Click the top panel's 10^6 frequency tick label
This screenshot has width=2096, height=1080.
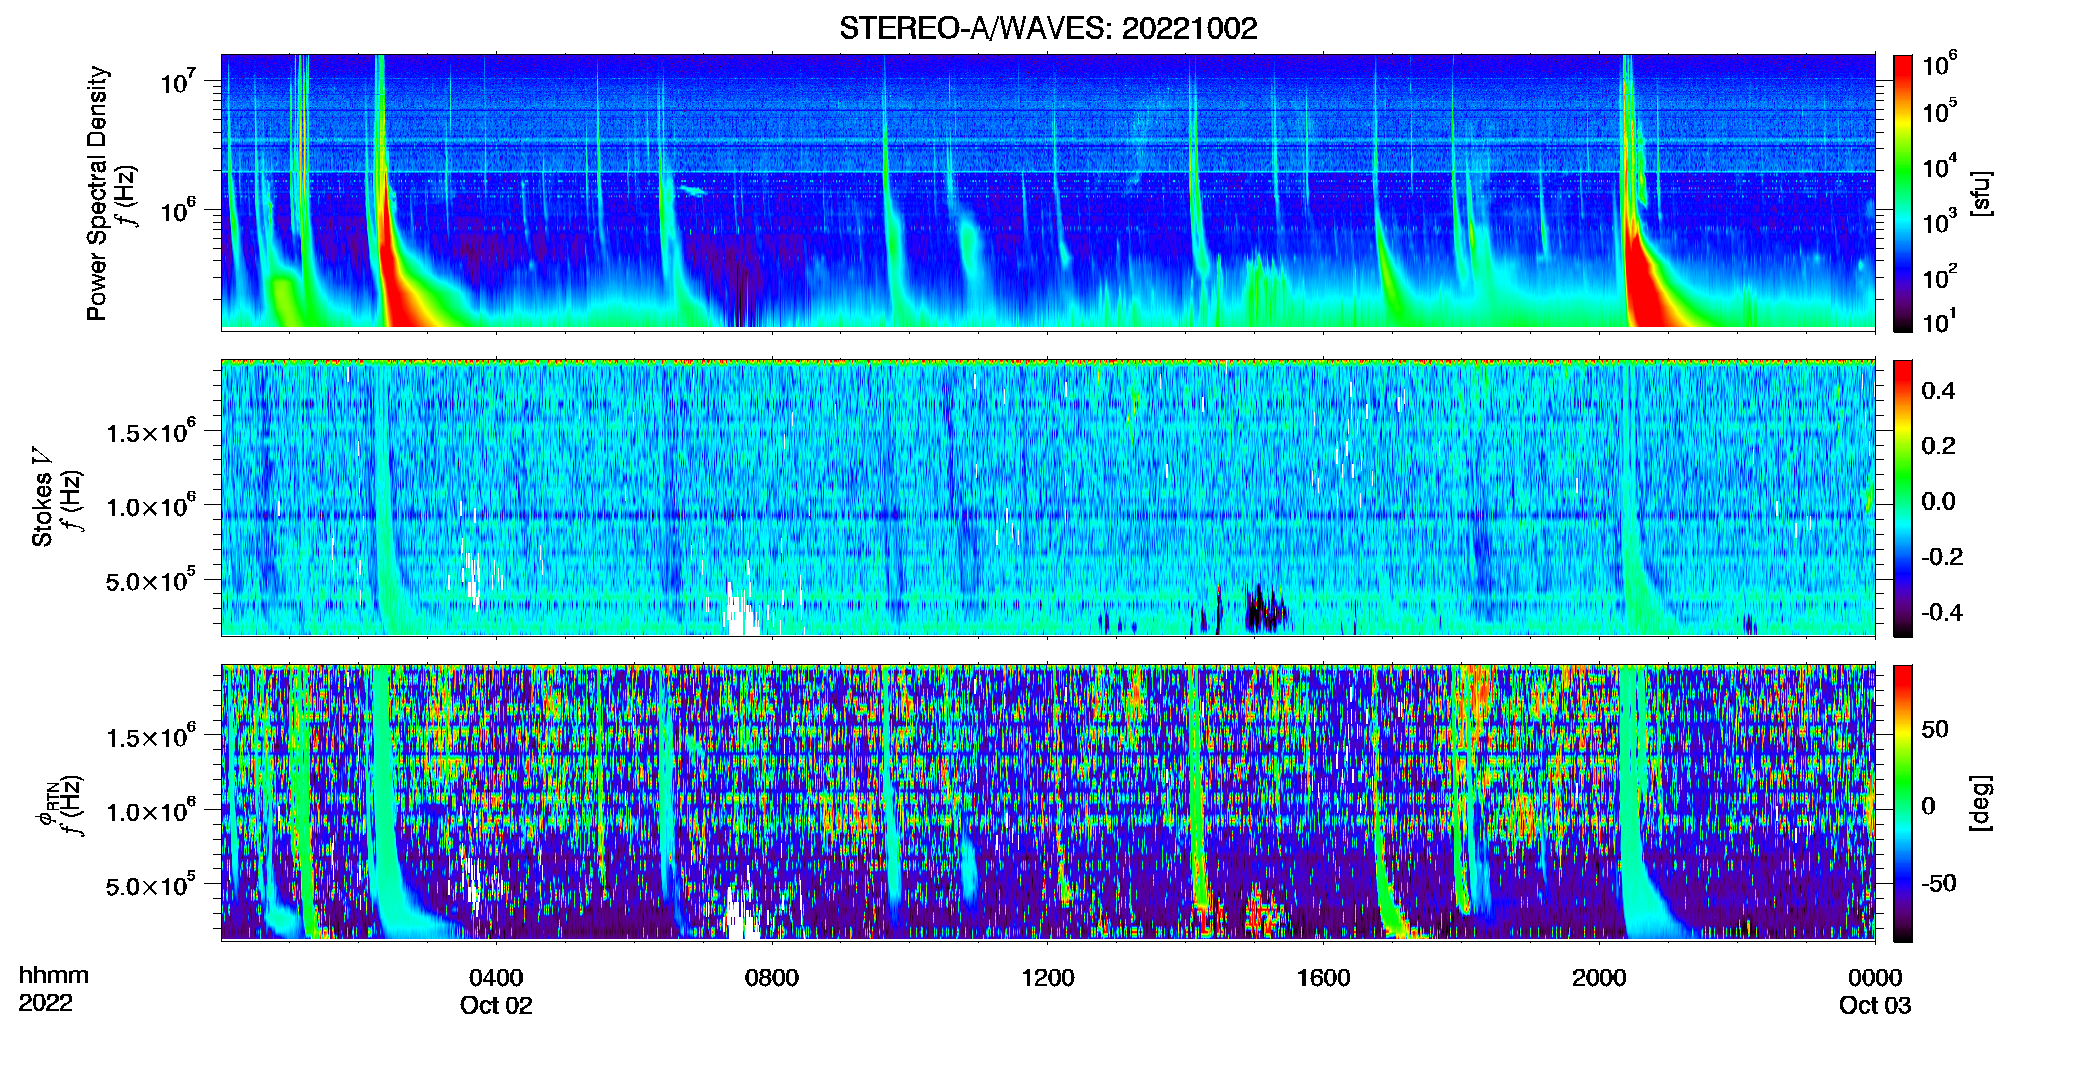180,210
